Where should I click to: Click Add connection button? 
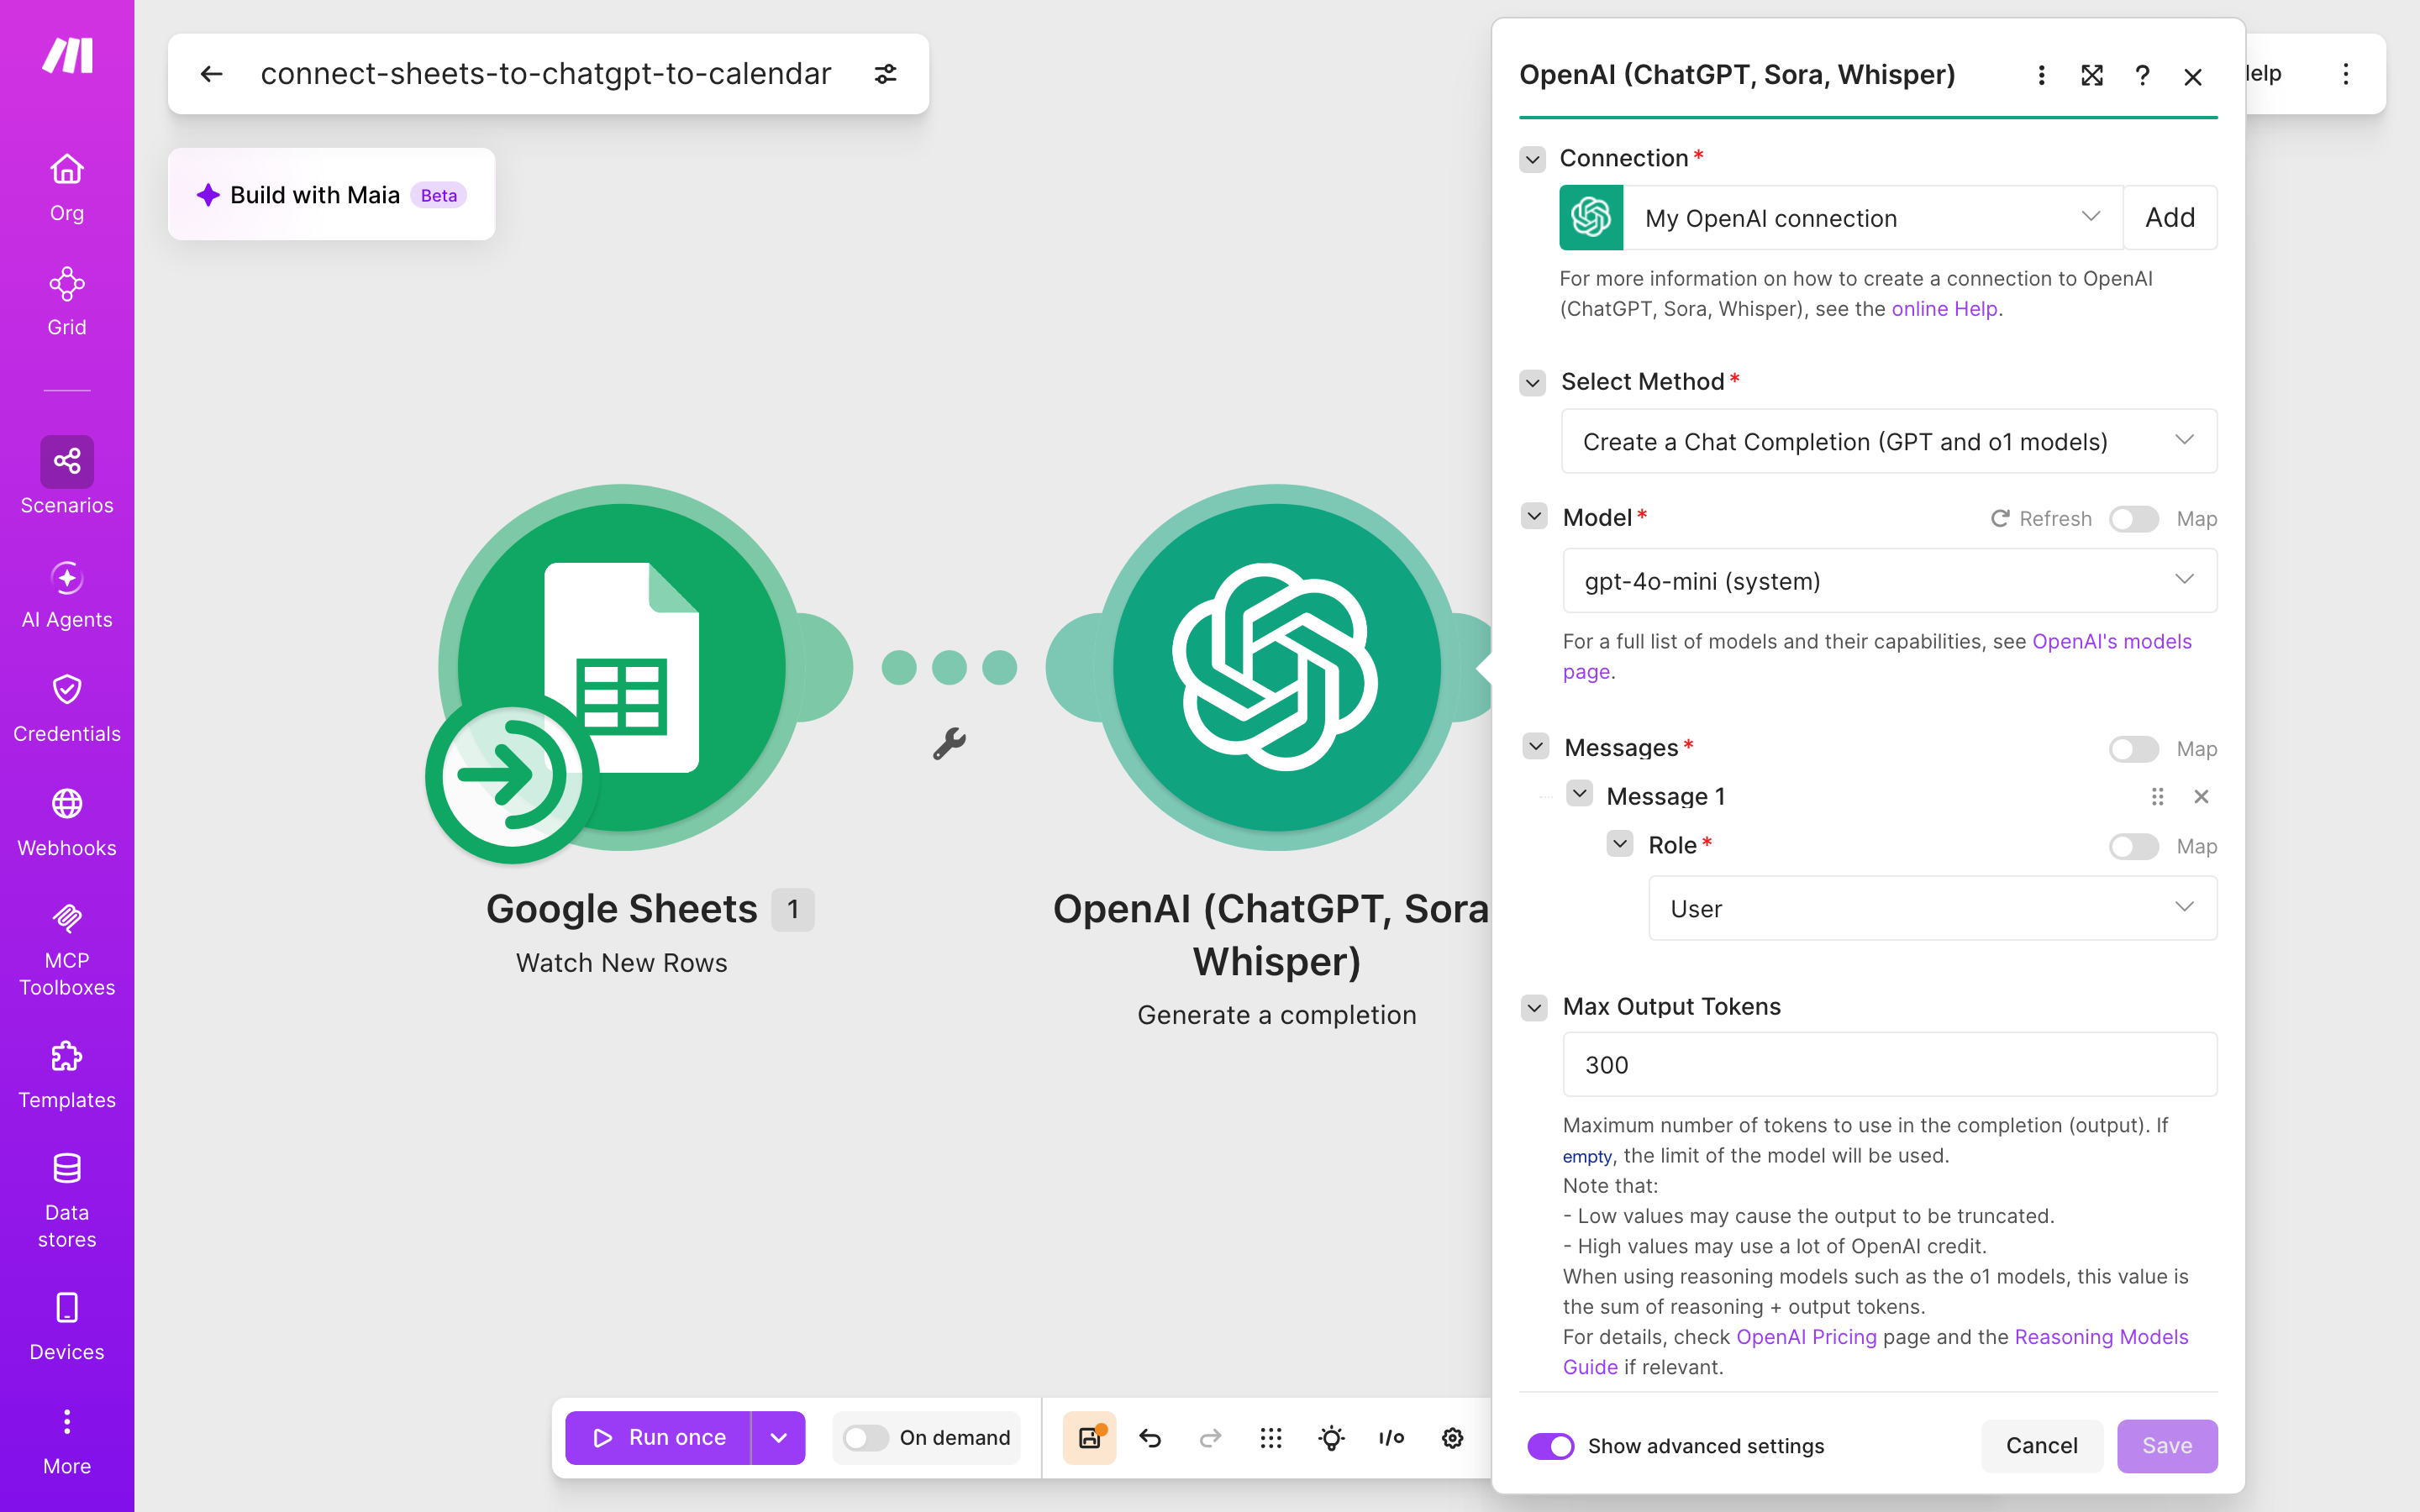point(2170,217)
